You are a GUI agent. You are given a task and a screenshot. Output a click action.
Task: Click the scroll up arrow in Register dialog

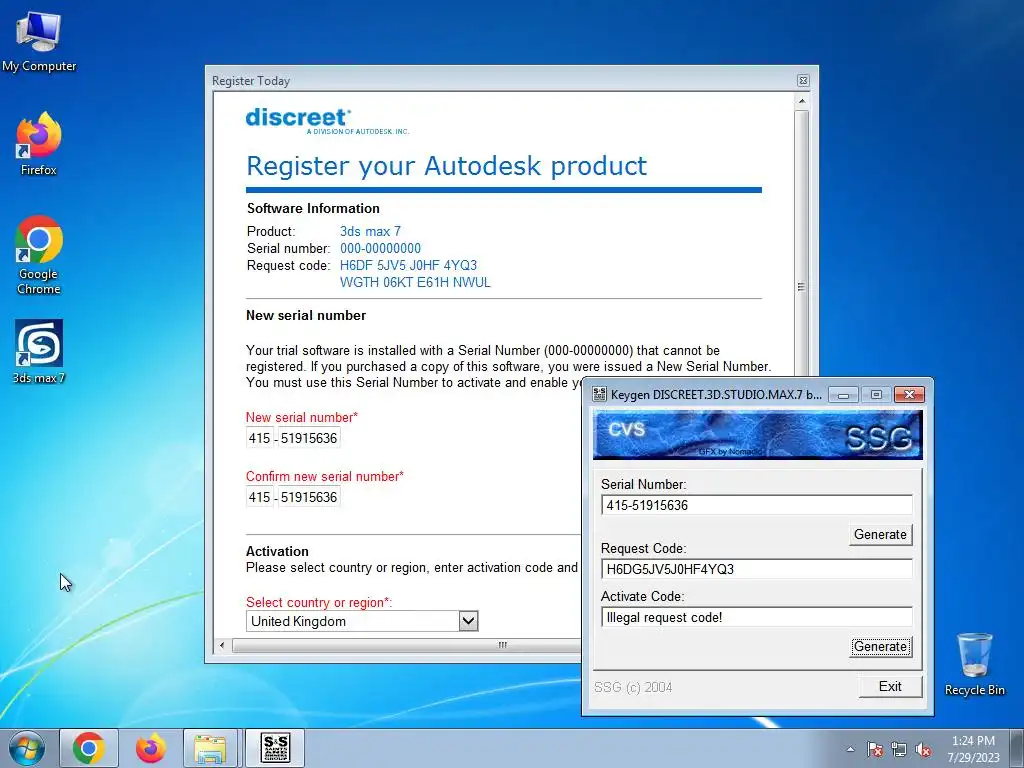pyautogui.click(x=802, y=101)
